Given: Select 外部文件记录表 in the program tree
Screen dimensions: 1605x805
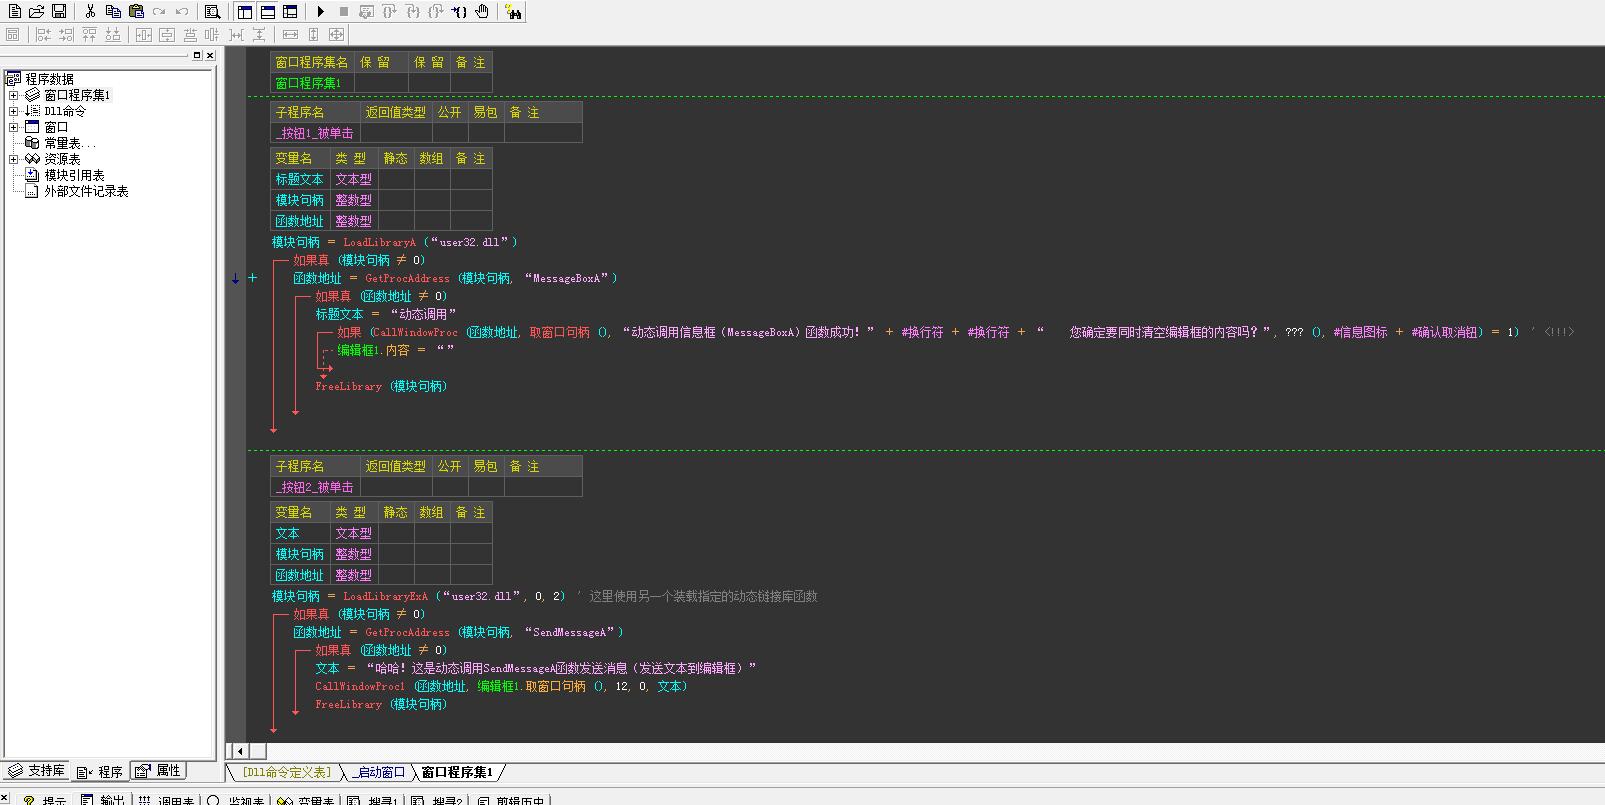Looking at the screenshot, I should tap(86, 191).
